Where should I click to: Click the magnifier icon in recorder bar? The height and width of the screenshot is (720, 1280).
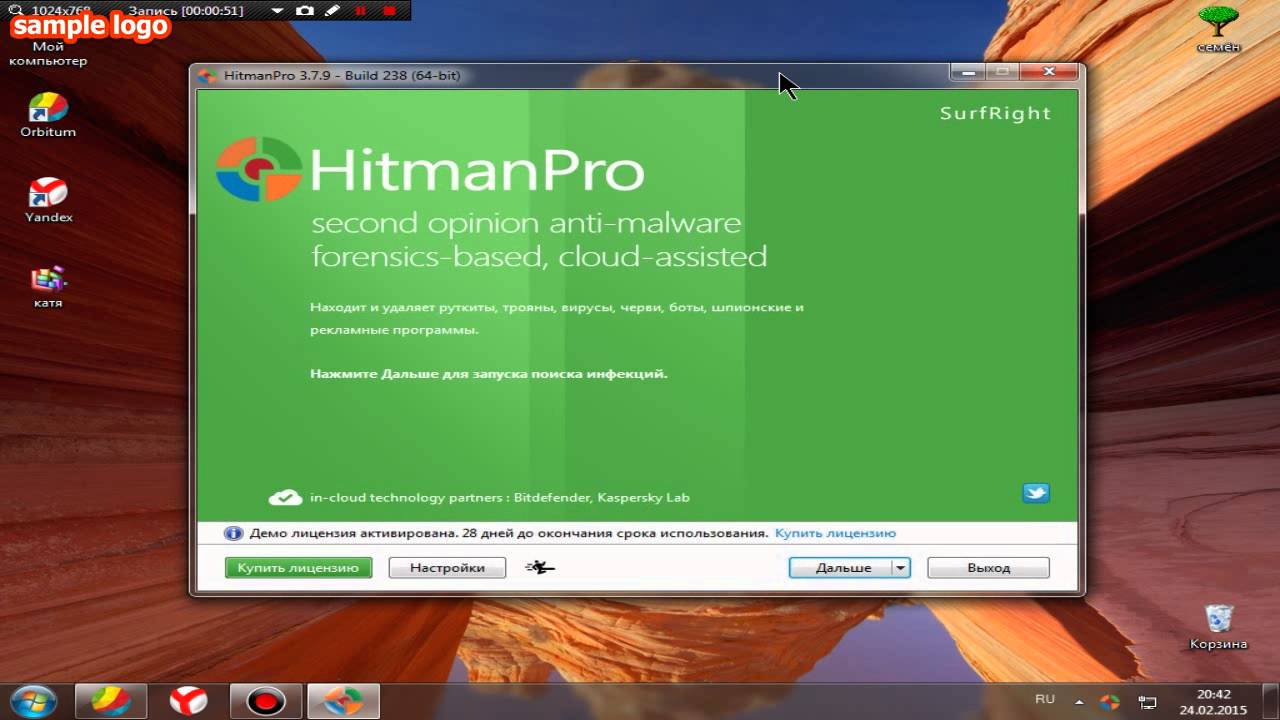point(15,10)
